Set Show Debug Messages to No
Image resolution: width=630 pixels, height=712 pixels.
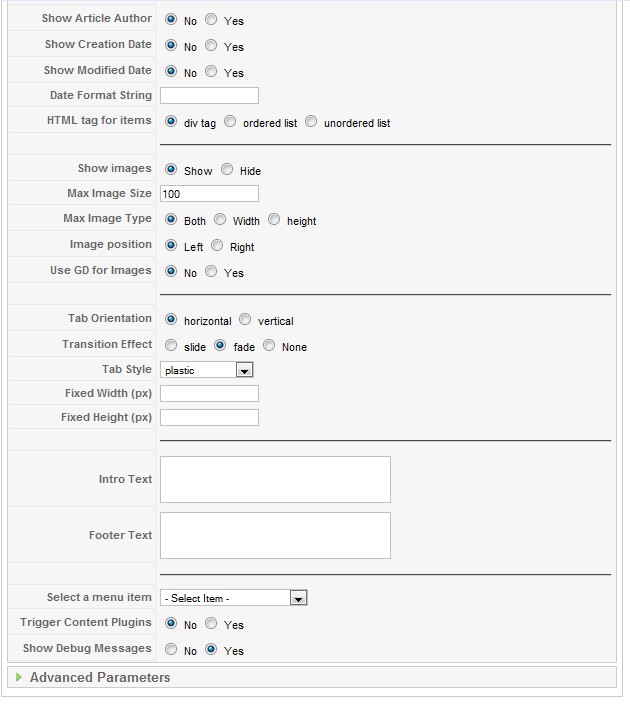[x=171, y=649]
